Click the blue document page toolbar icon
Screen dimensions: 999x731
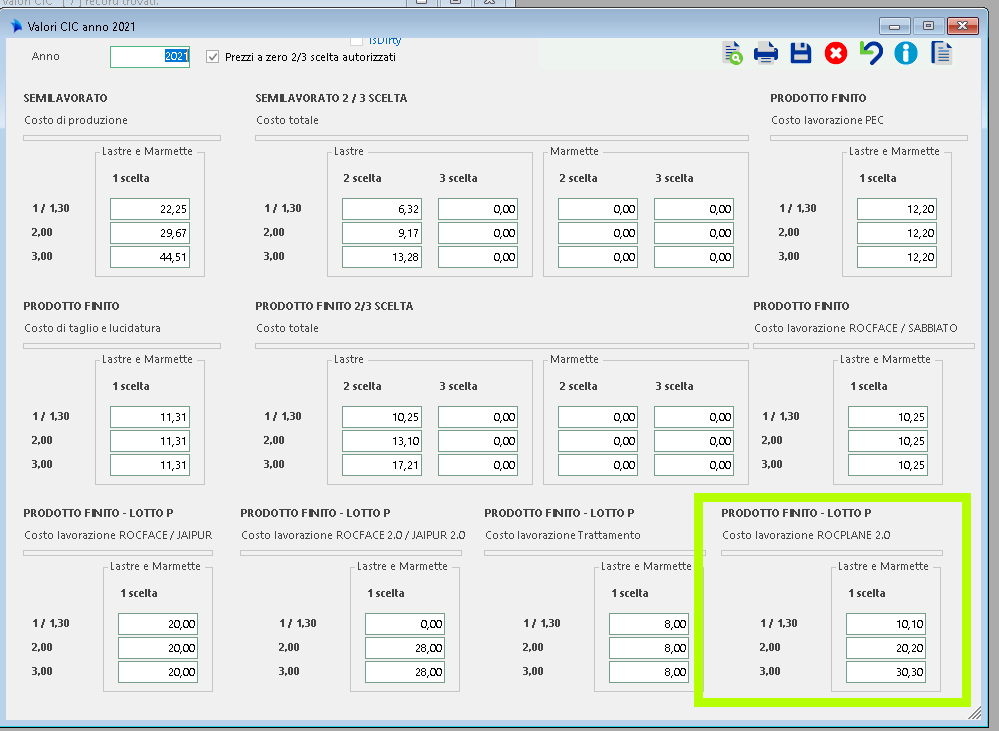[941, 53]
